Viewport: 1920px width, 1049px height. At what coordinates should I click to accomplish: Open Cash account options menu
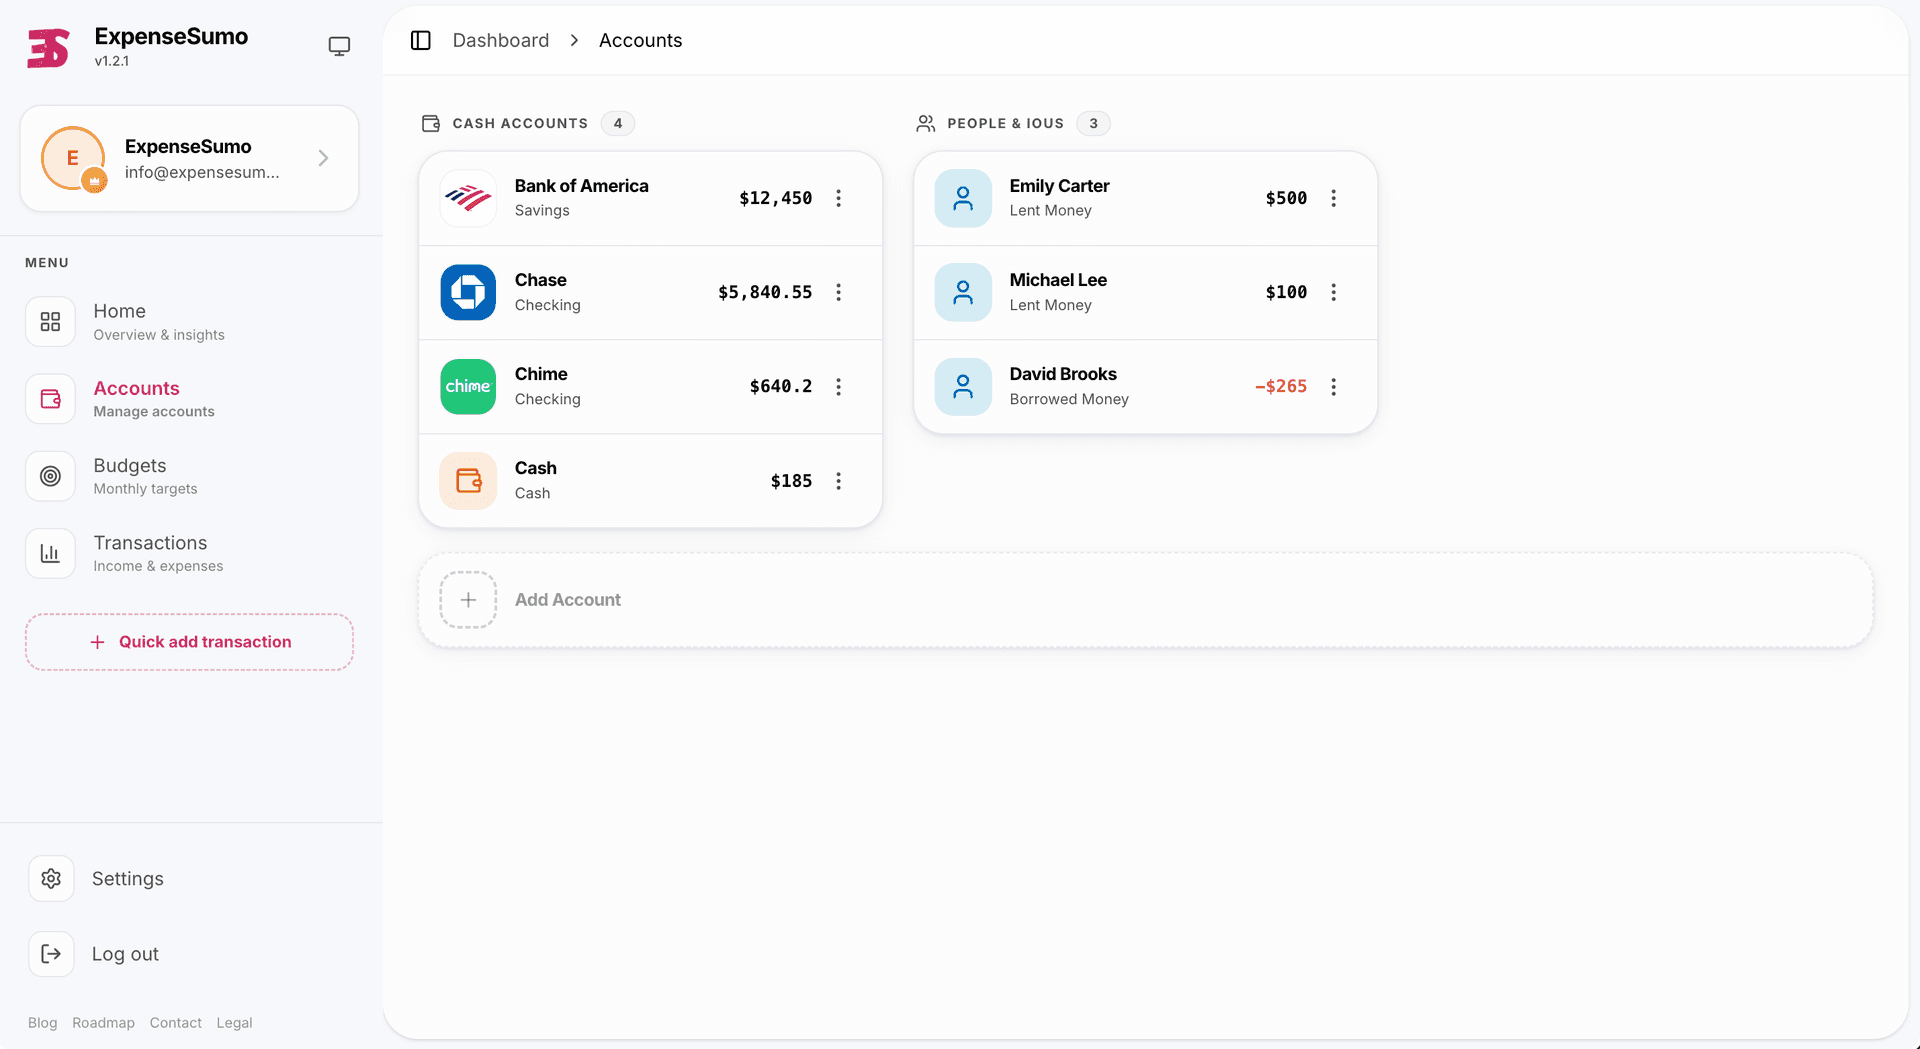[839, 481]
